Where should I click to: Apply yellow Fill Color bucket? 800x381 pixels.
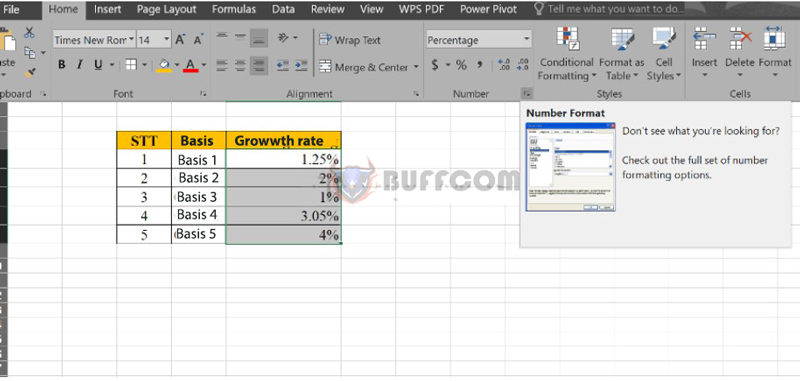point(164,65)
